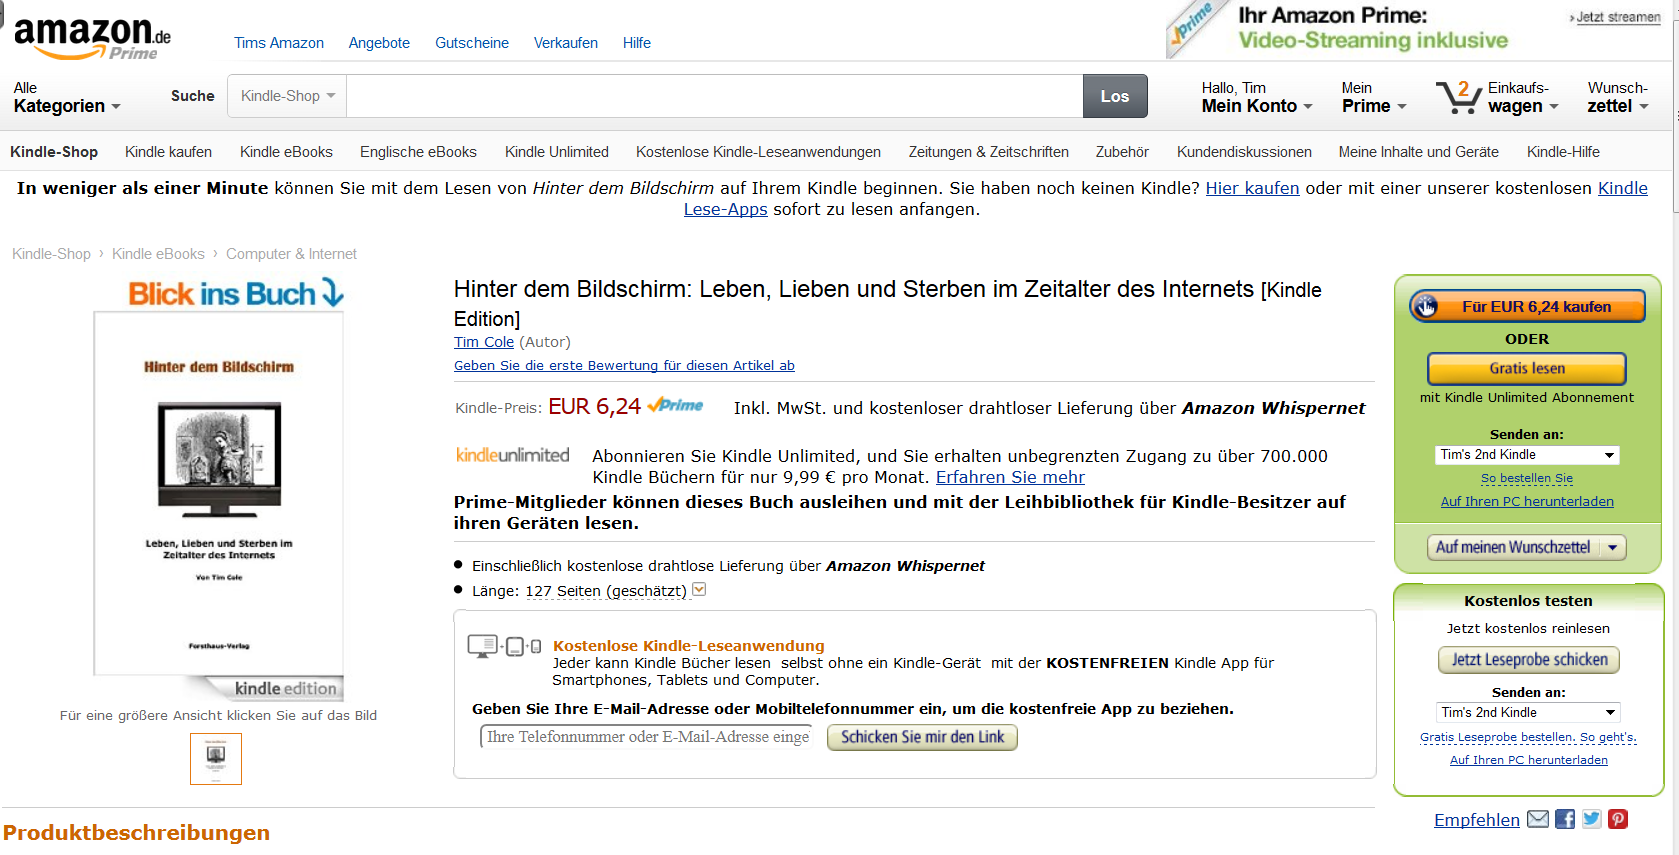The image size is (1679, 855).
Task: Open the Kindle-Shop search category dropdown
Action: tap(287, 96)
